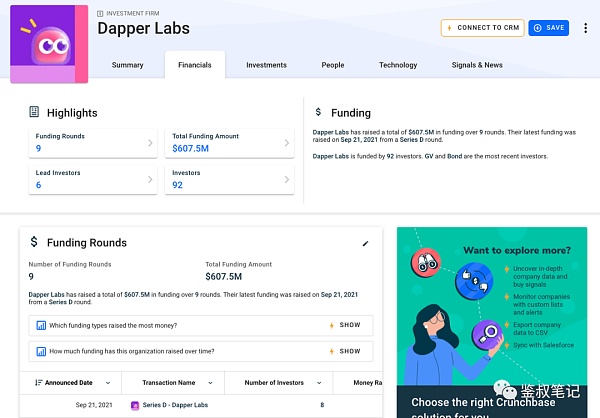The height and width of the screenshot is (418, 600).
Task: Expand the Investors highlight chevron
Action: click(287, 180)
